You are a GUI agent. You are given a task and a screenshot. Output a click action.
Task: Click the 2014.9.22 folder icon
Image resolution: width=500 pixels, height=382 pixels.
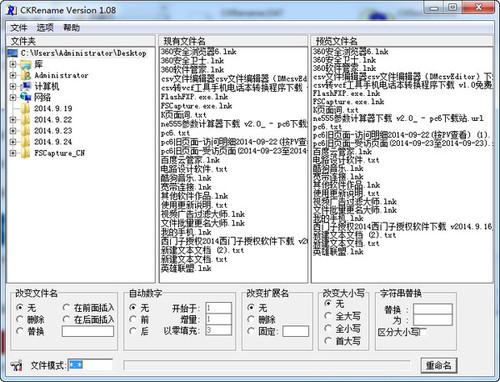coord(26,120)
